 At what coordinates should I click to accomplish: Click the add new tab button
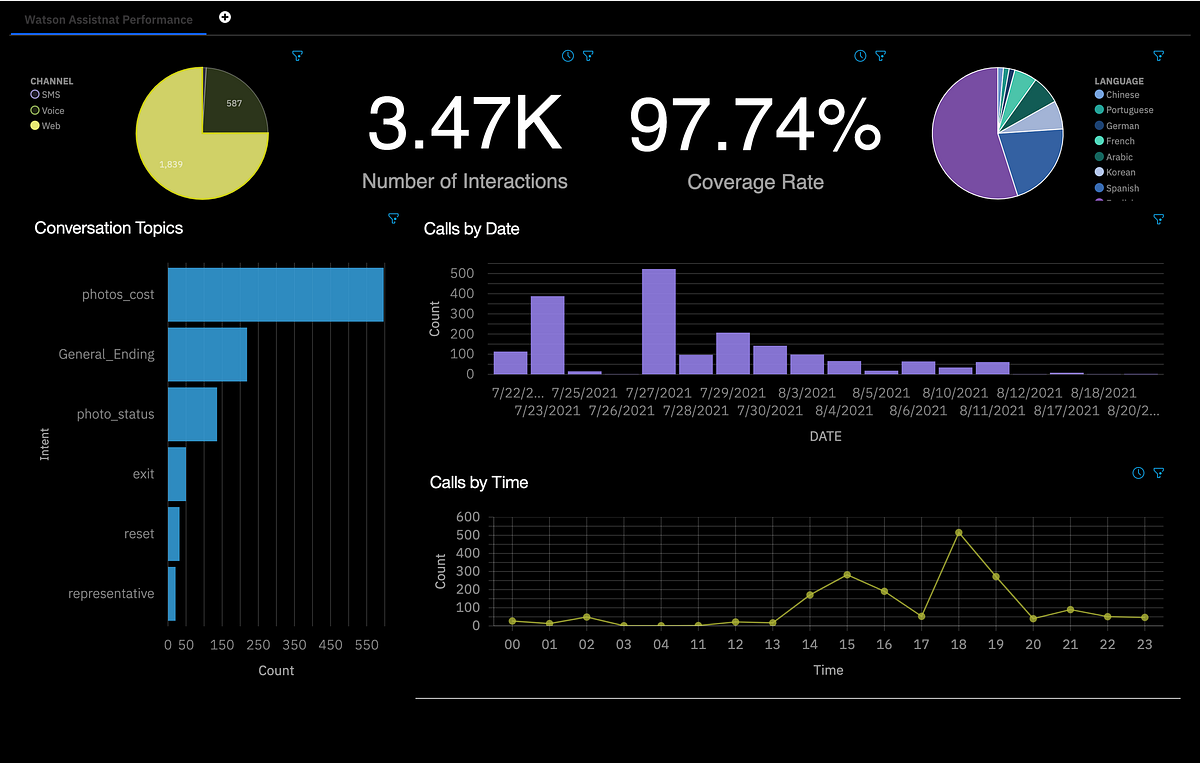pos(224,16)
